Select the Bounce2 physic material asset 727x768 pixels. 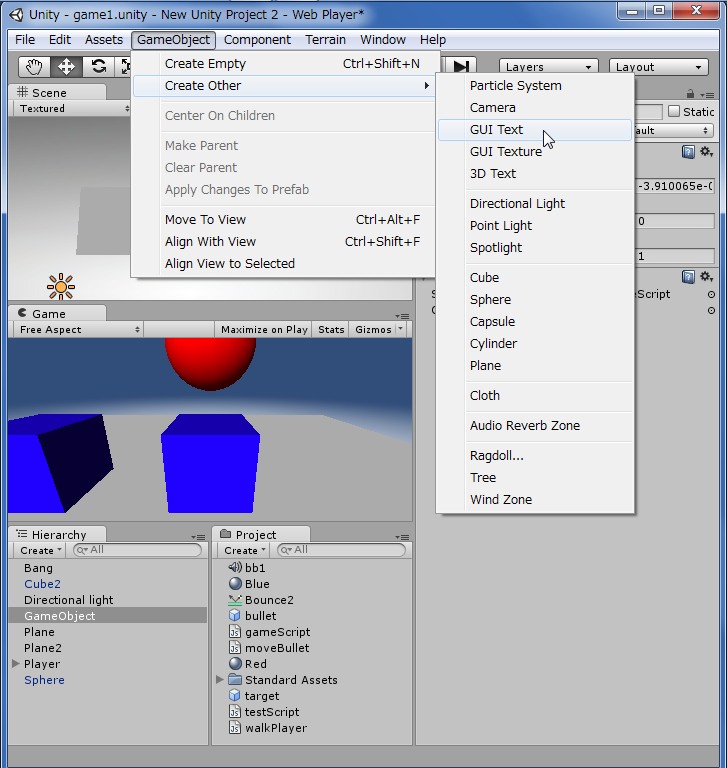[268, 600]
